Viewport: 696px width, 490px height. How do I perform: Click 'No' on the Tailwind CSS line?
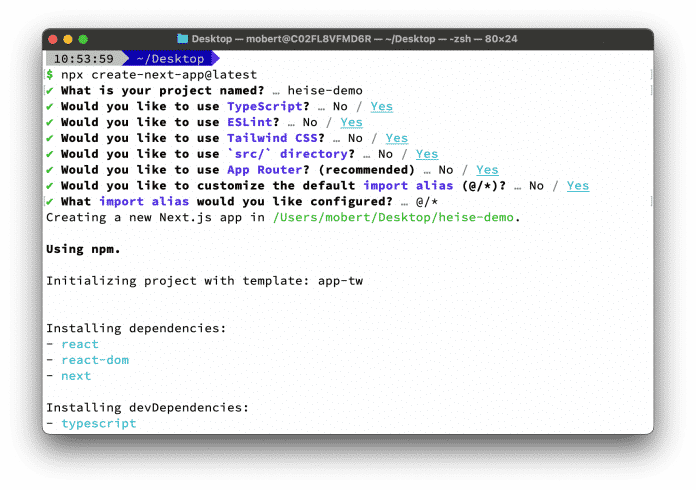click(x=355, y=138)
